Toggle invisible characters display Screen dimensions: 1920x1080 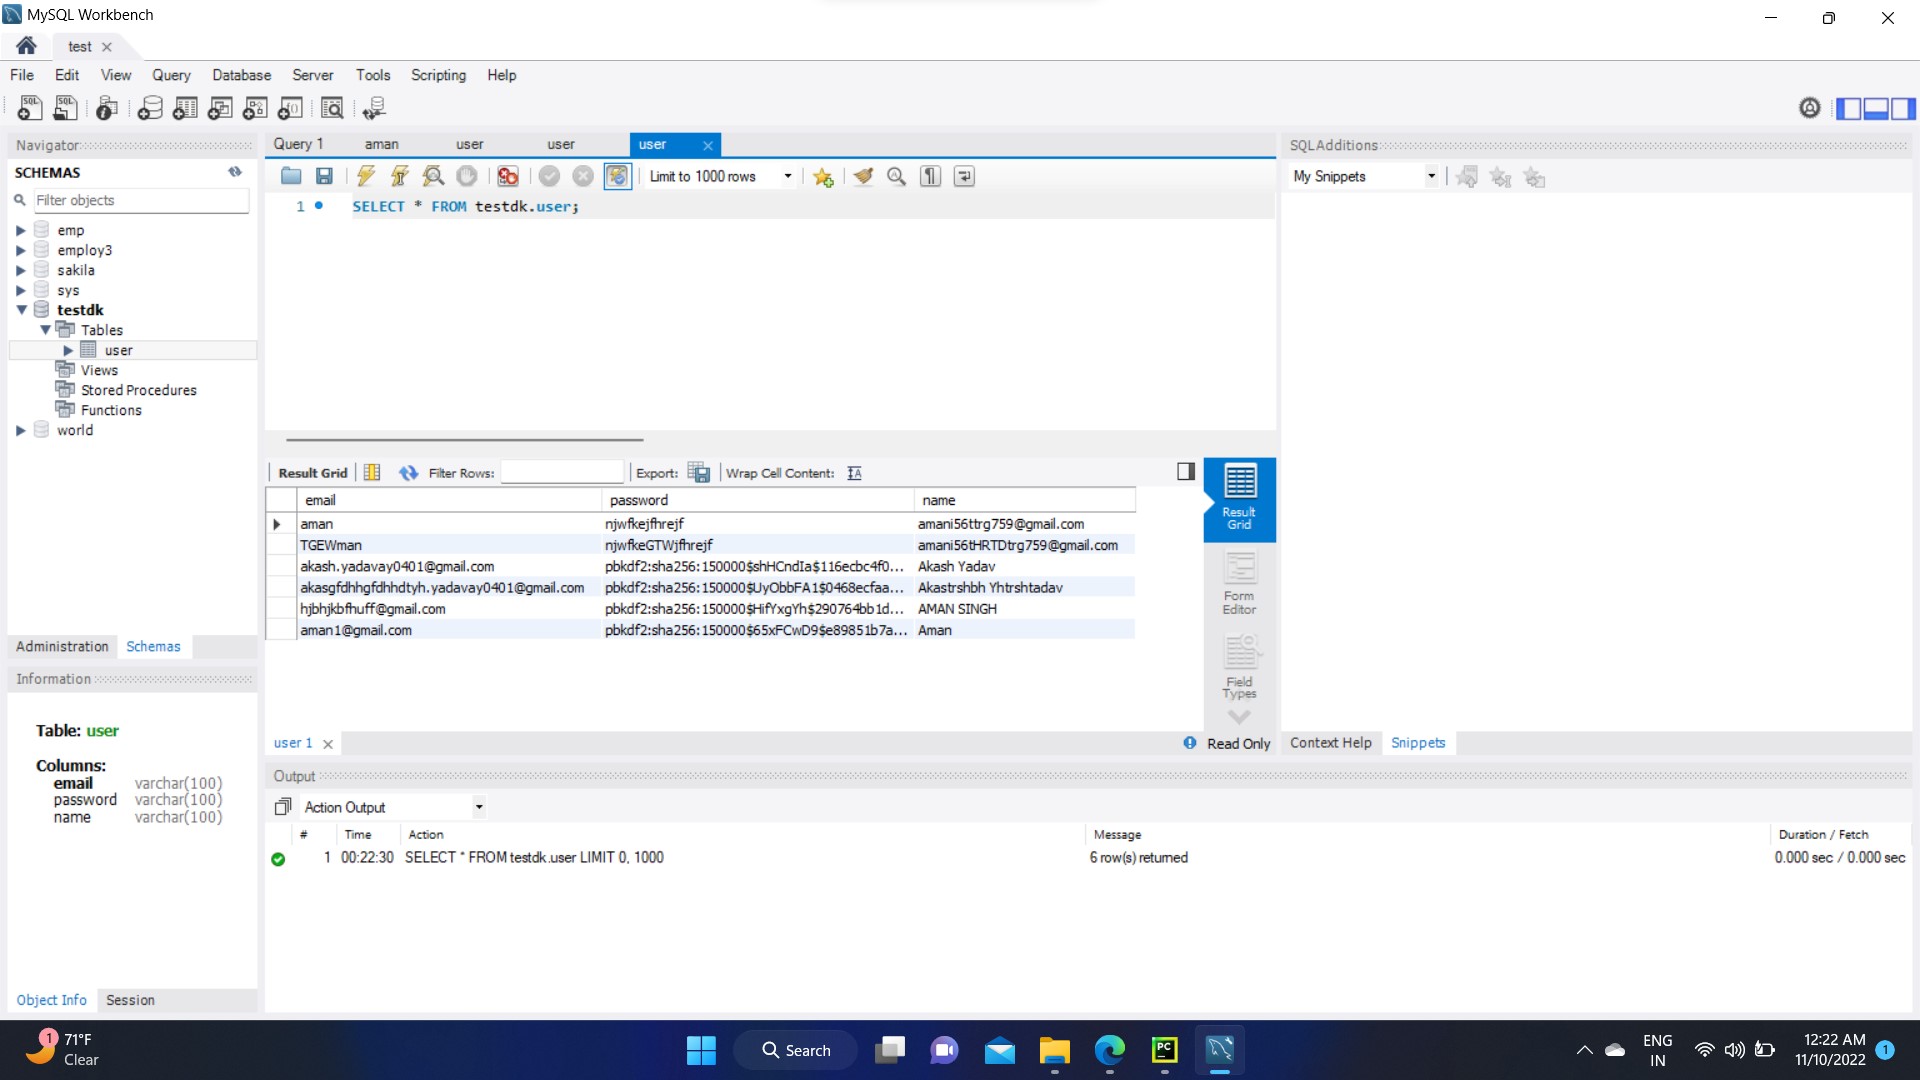tap(930, 176)
